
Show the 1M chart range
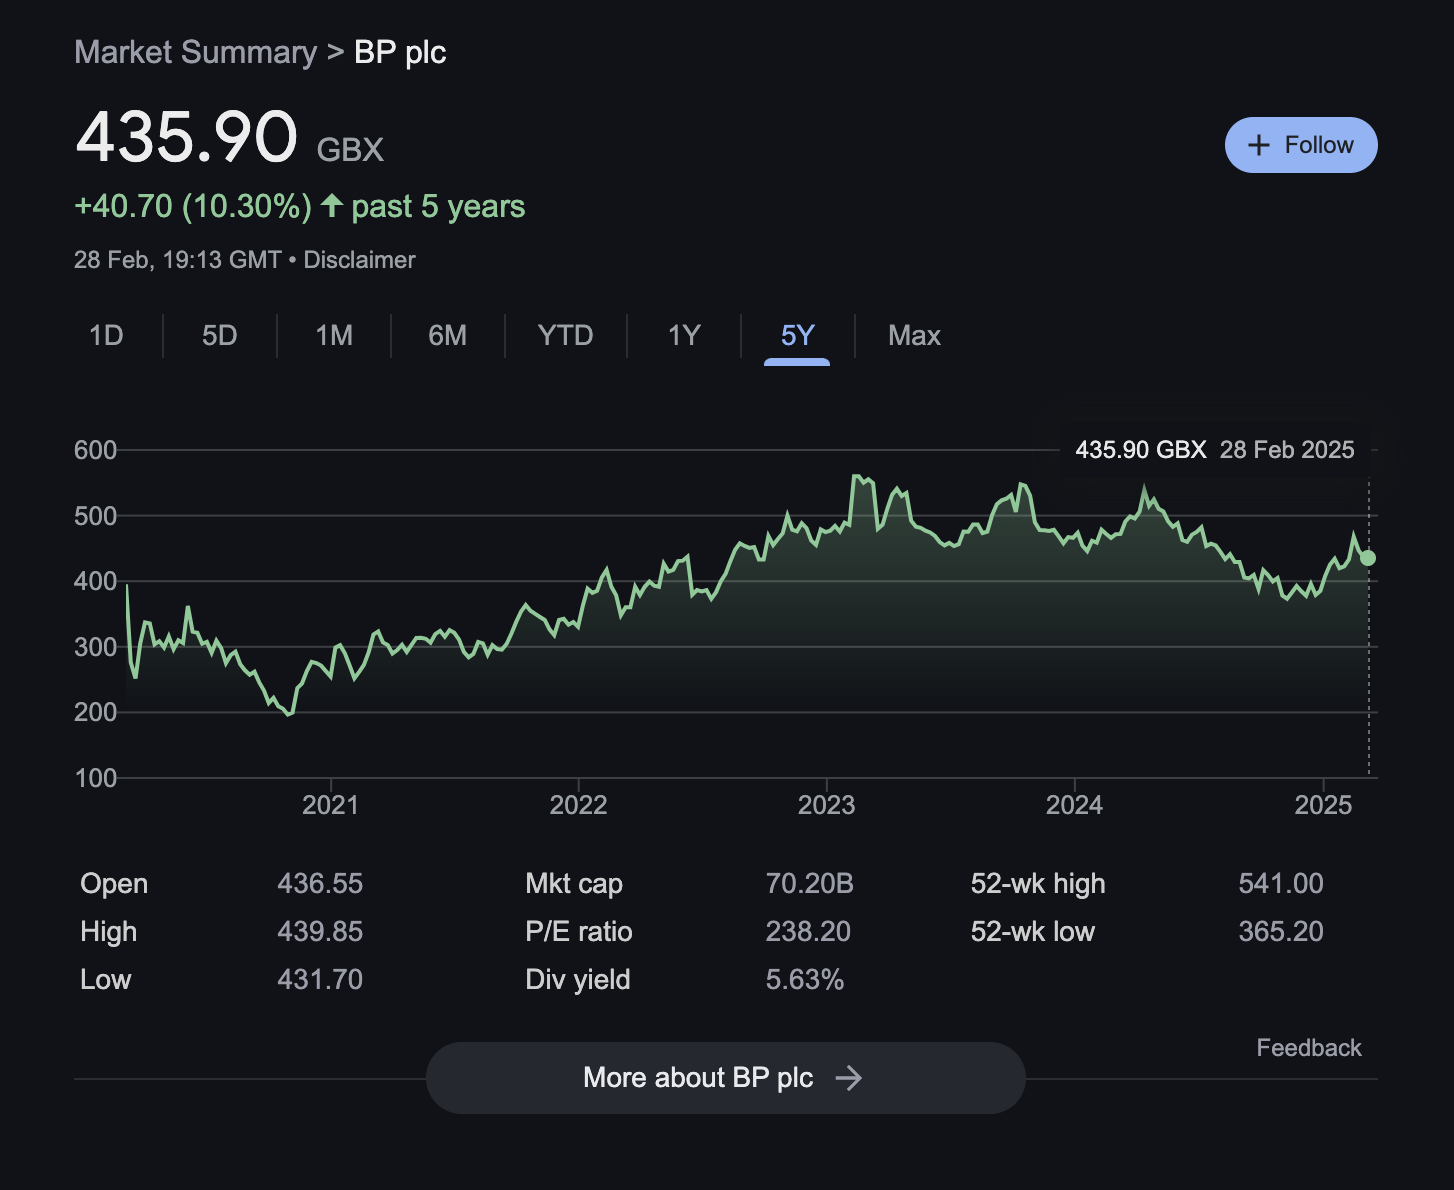tap(334, 335)
